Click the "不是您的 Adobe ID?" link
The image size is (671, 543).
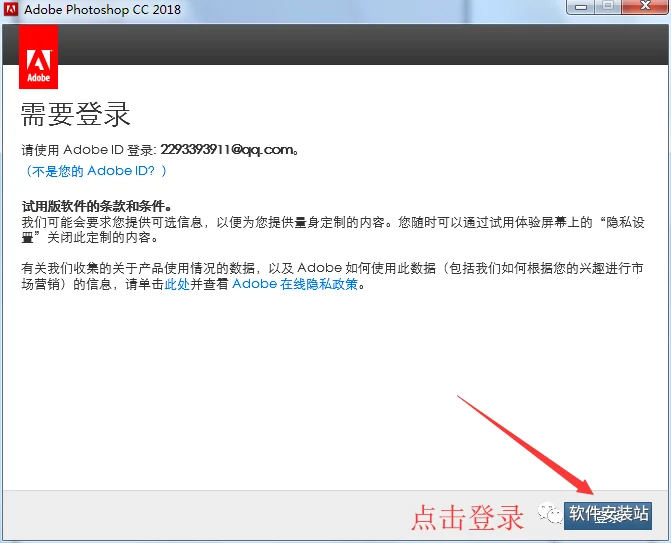[94, 171]
